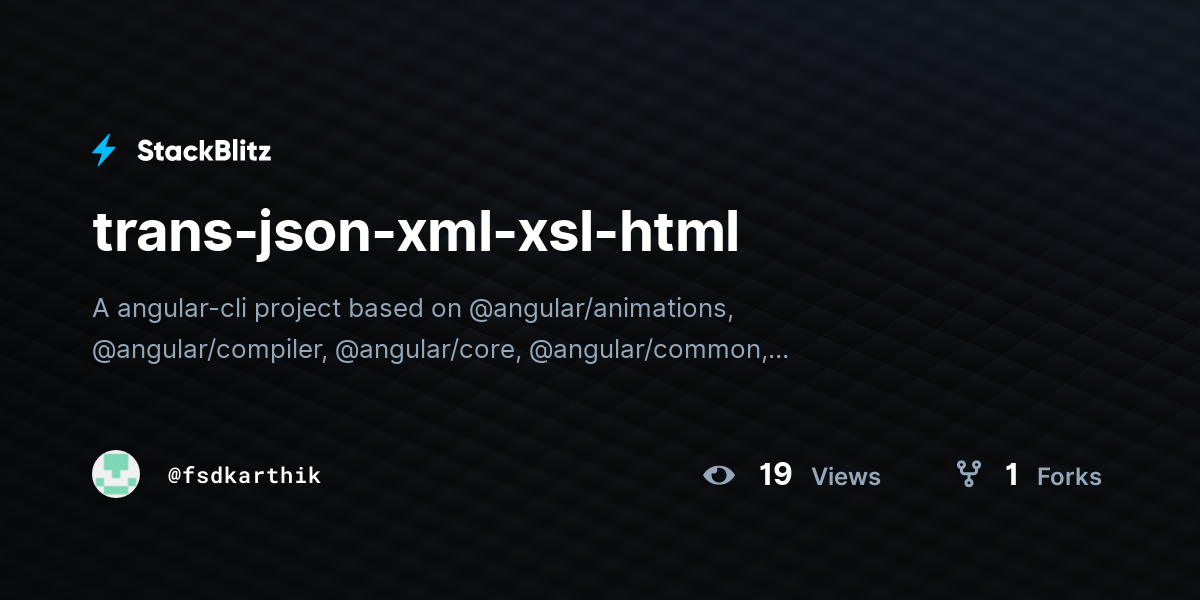Screen dimensions: 1200x600
Task: Click the eye views icon
Action: click(718, 474)
